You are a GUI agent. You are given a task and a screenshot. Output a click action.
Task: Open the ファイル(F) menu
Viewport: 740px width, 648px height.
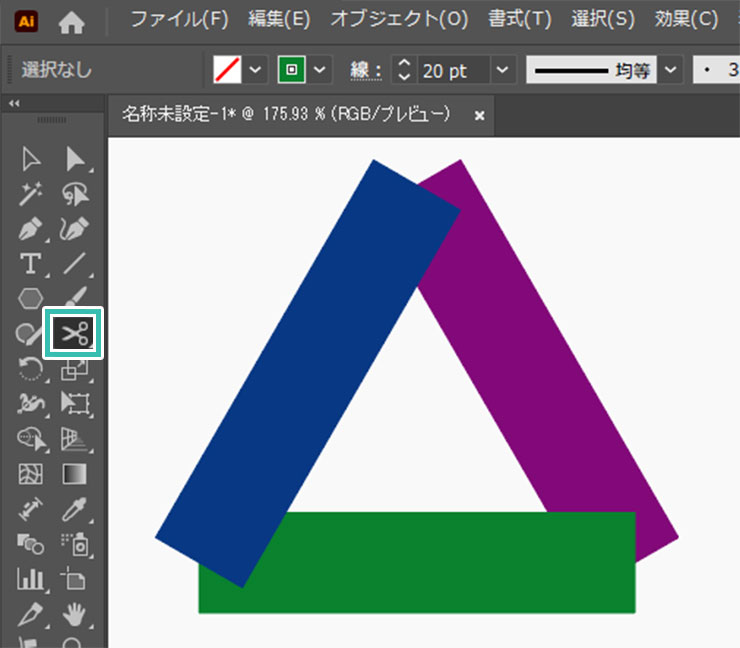[x=180, y=19]
